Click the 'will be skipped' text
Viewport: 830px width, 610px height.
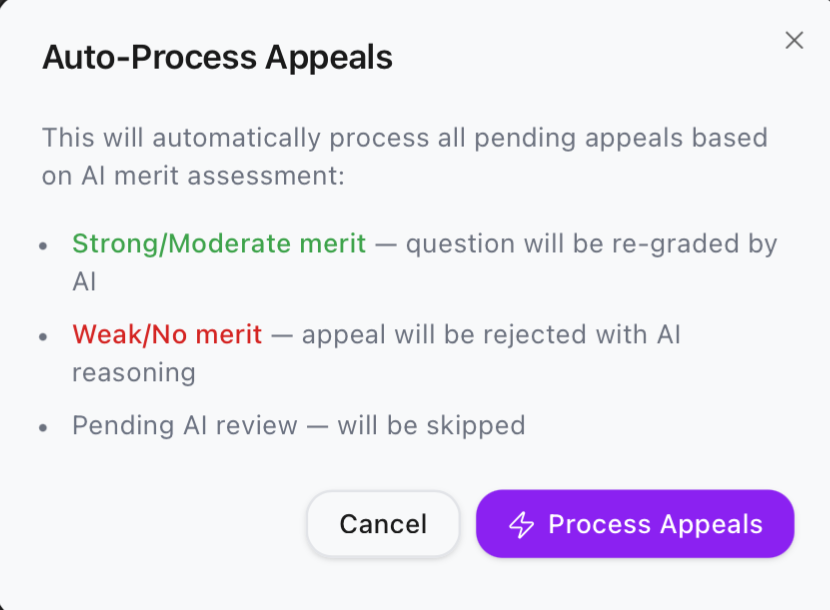point(431,425)
